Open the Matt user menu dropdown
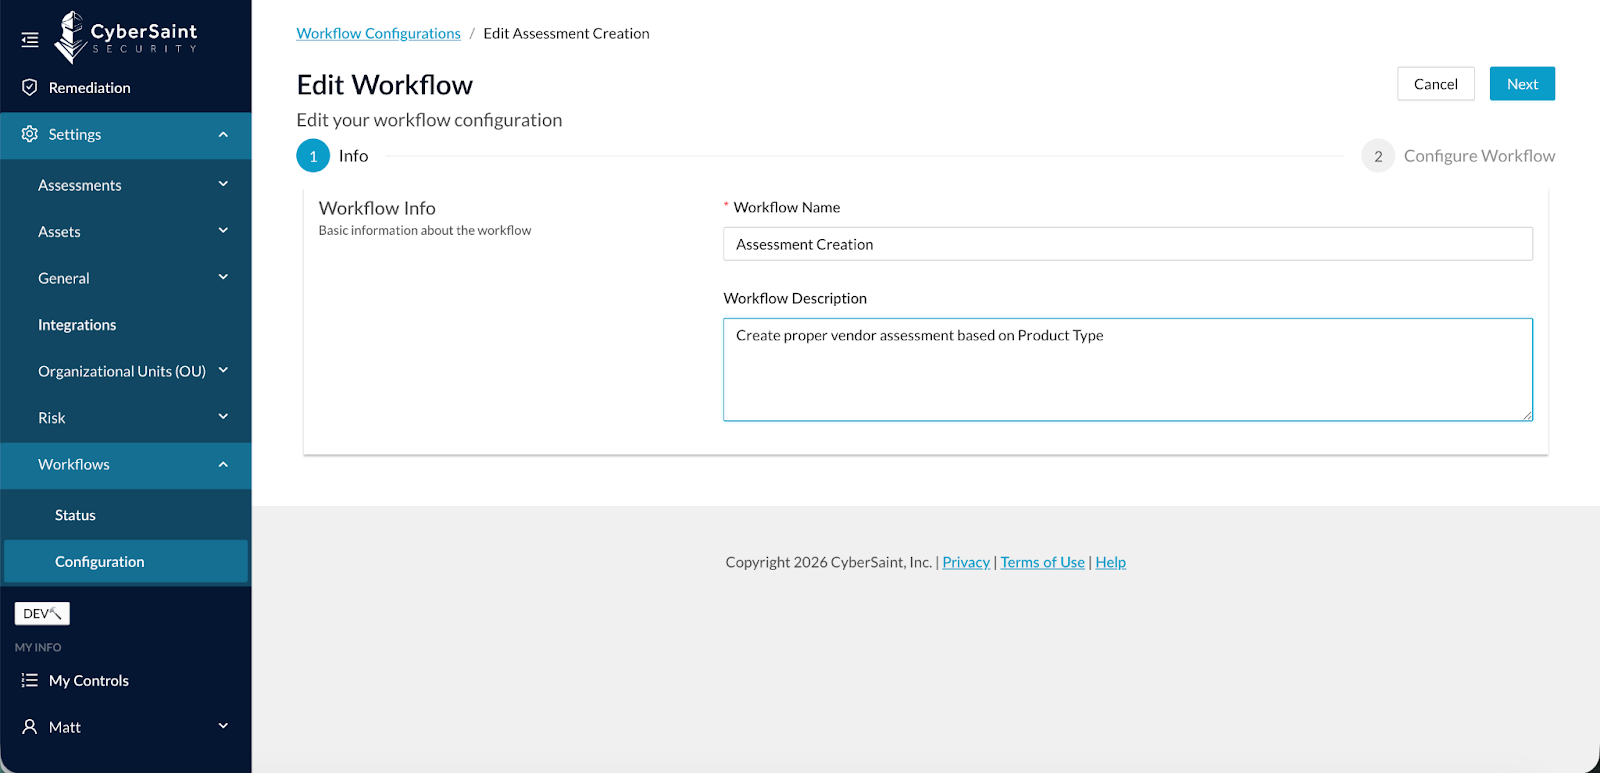This screenshot has height=773, width=1600. (x=223, y=727)
